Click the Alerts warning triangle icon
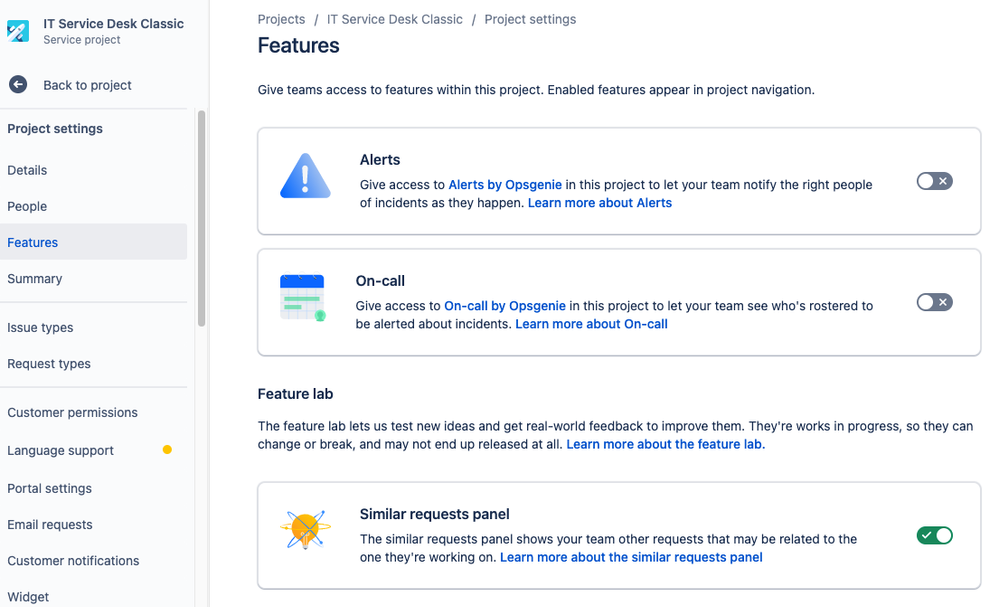This screenshot has width=999, height=607. coord(305,178)
